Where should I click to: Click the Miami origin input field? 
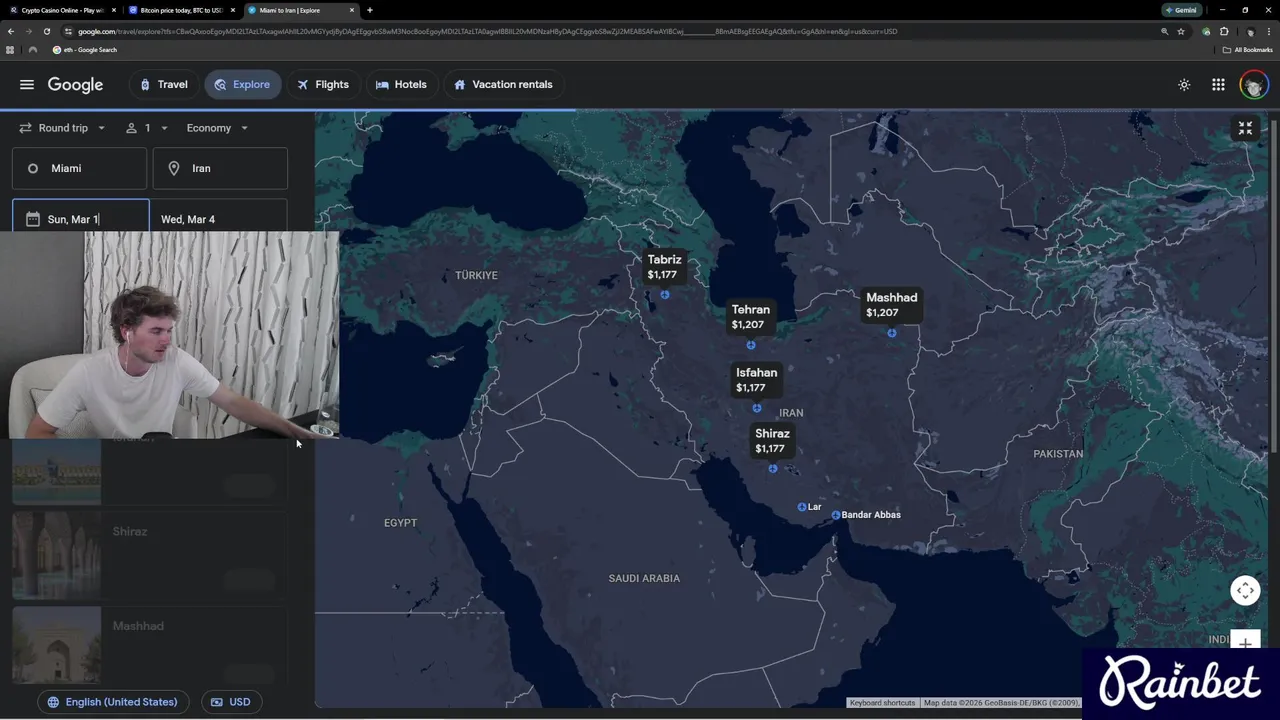(x=79, y=168)
